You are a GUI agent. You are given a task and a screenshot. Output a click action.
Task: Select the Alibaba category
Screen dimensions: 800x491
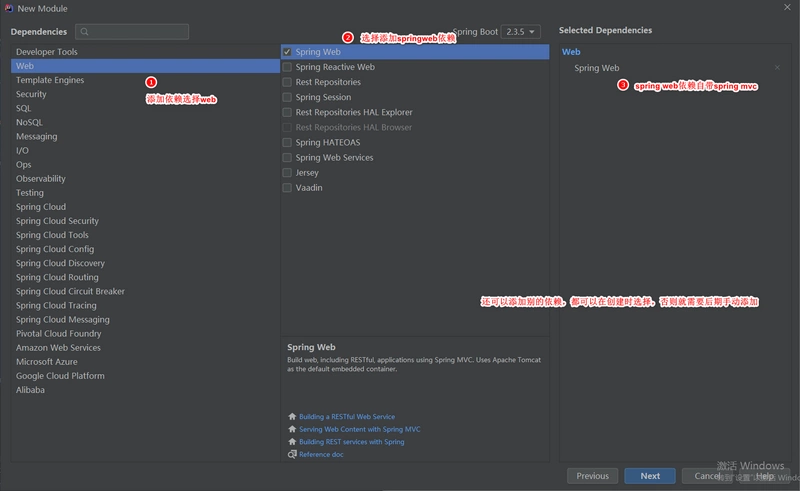point(145,390)
